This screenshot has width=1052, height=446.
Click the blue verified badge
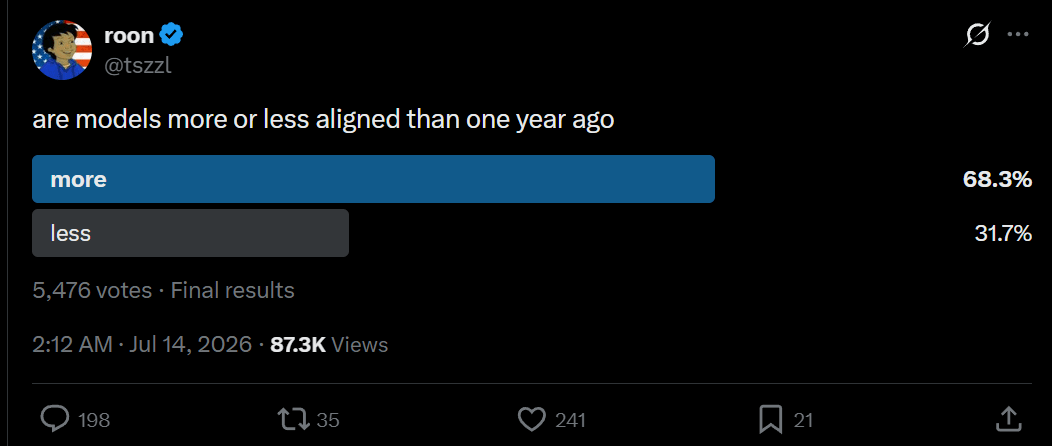pyautogui.click(x=174, y=35)
